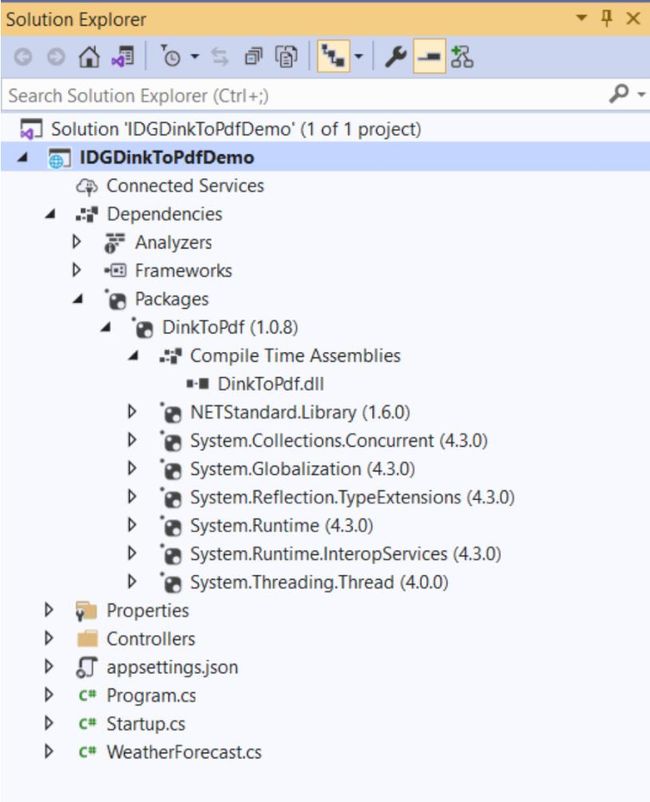Click the Frameworks icon

tap(116, 270)
